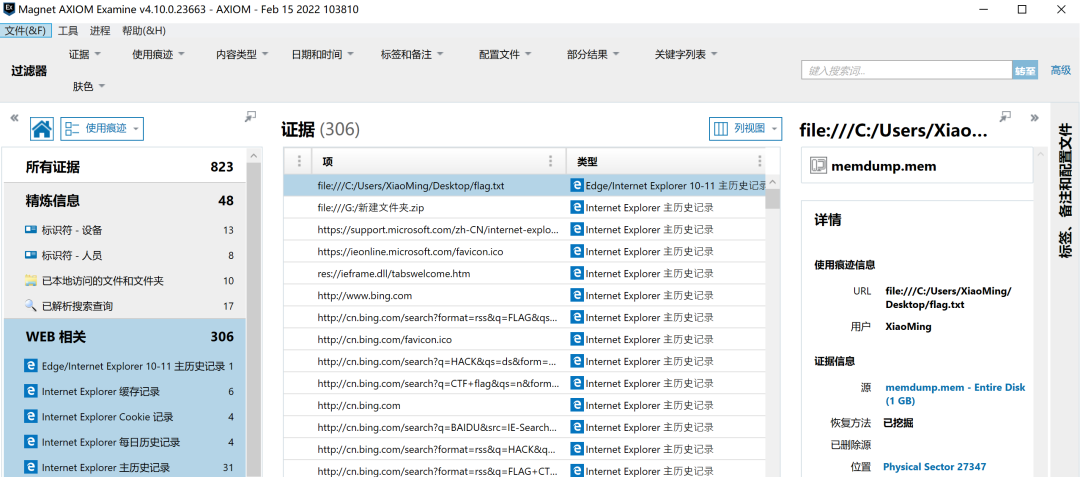
Task: Open the 类型 column options dots
Action: 760,161
